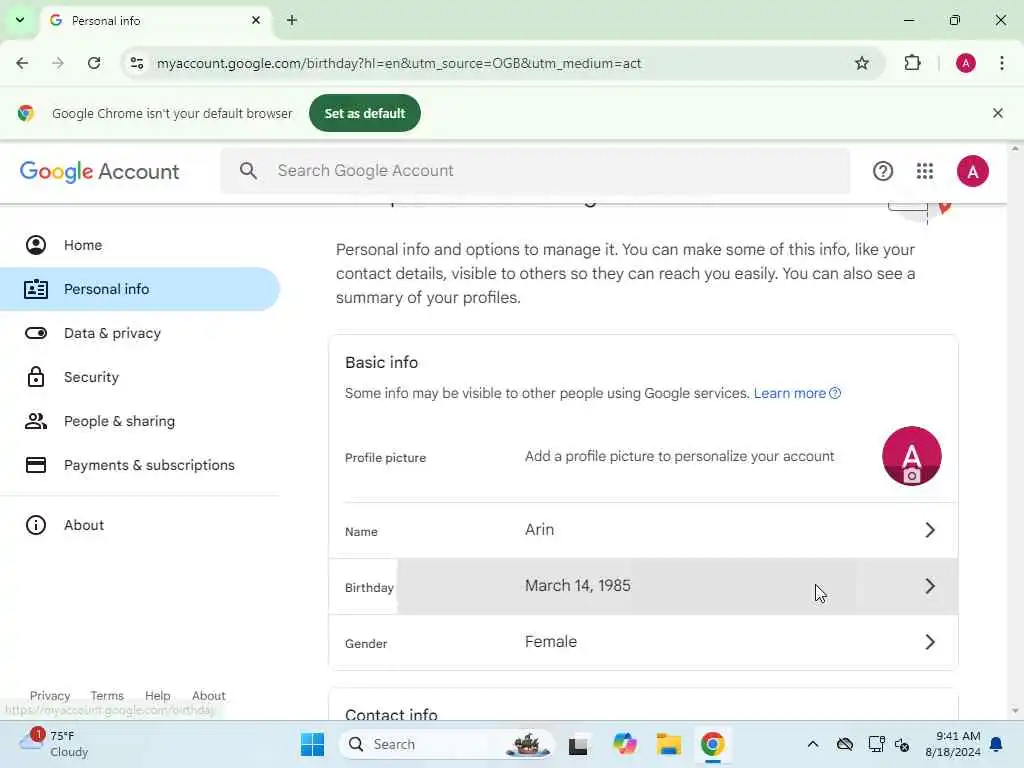Viewport: 1024px width, 768px height.
Task: Click the gender value Female
Action: pyautogui.click(x=551, y=642)
